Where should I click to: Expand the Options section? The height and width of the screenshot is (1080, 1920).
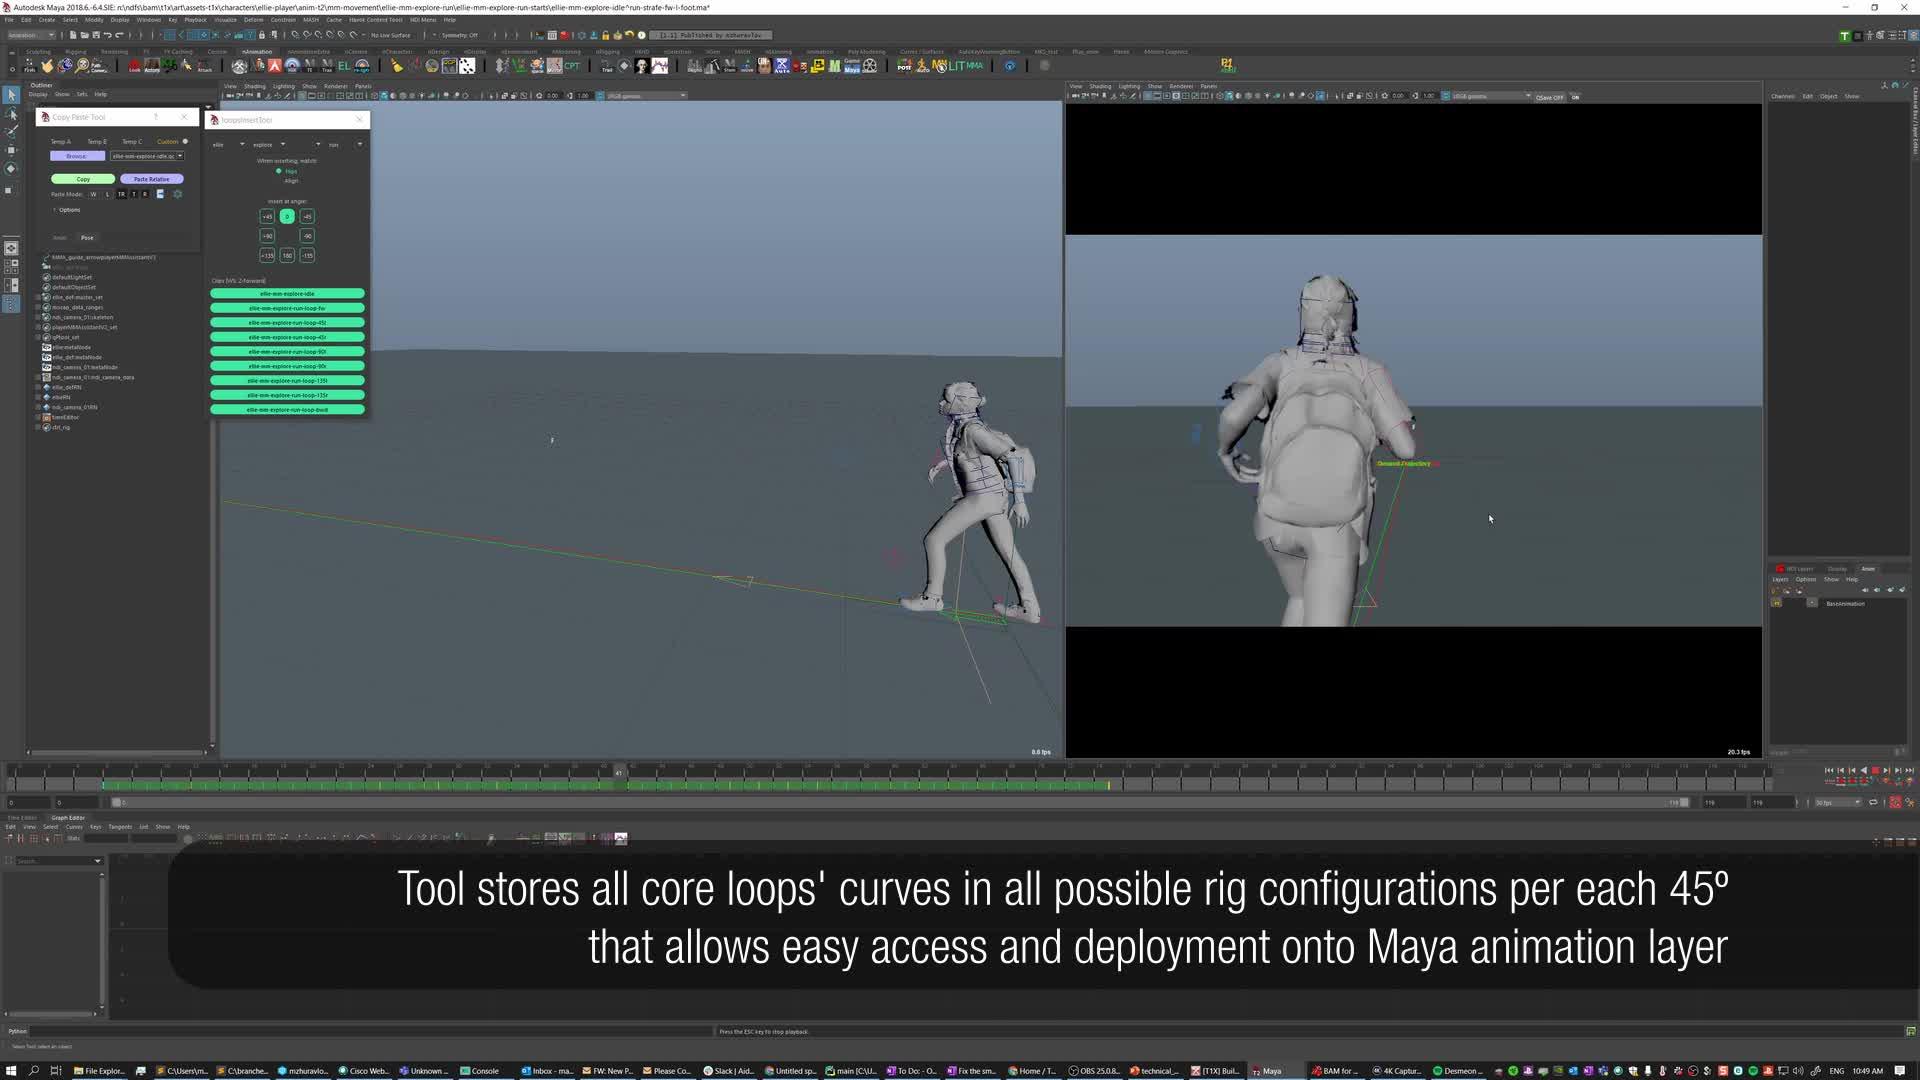click(66, 210)
